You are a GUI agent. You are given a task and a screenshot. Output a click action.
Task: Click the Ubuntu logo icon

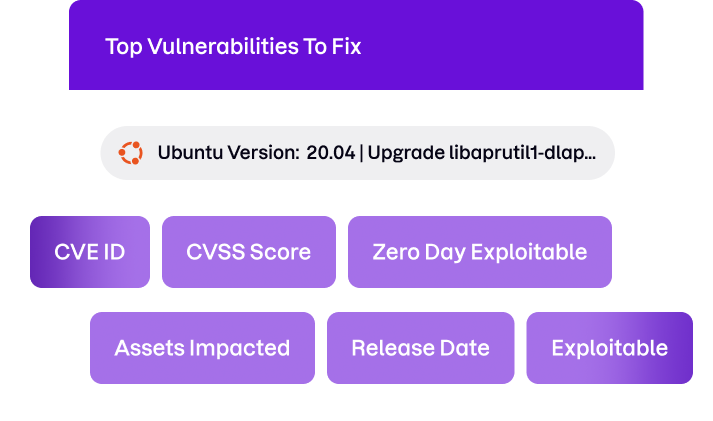coord(130,153)
